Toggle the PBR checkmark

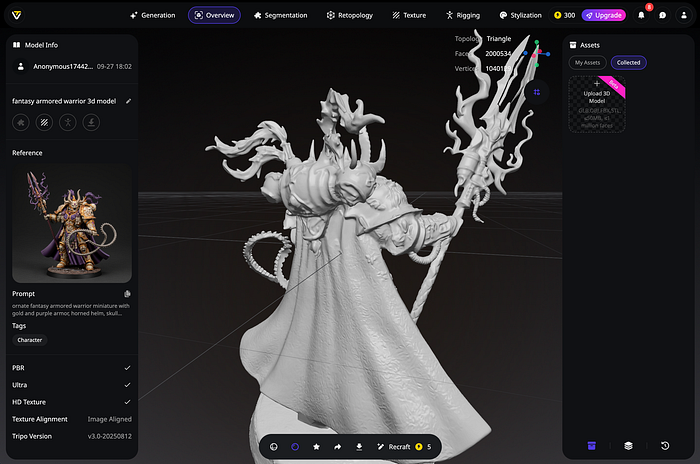click(126, 368)
